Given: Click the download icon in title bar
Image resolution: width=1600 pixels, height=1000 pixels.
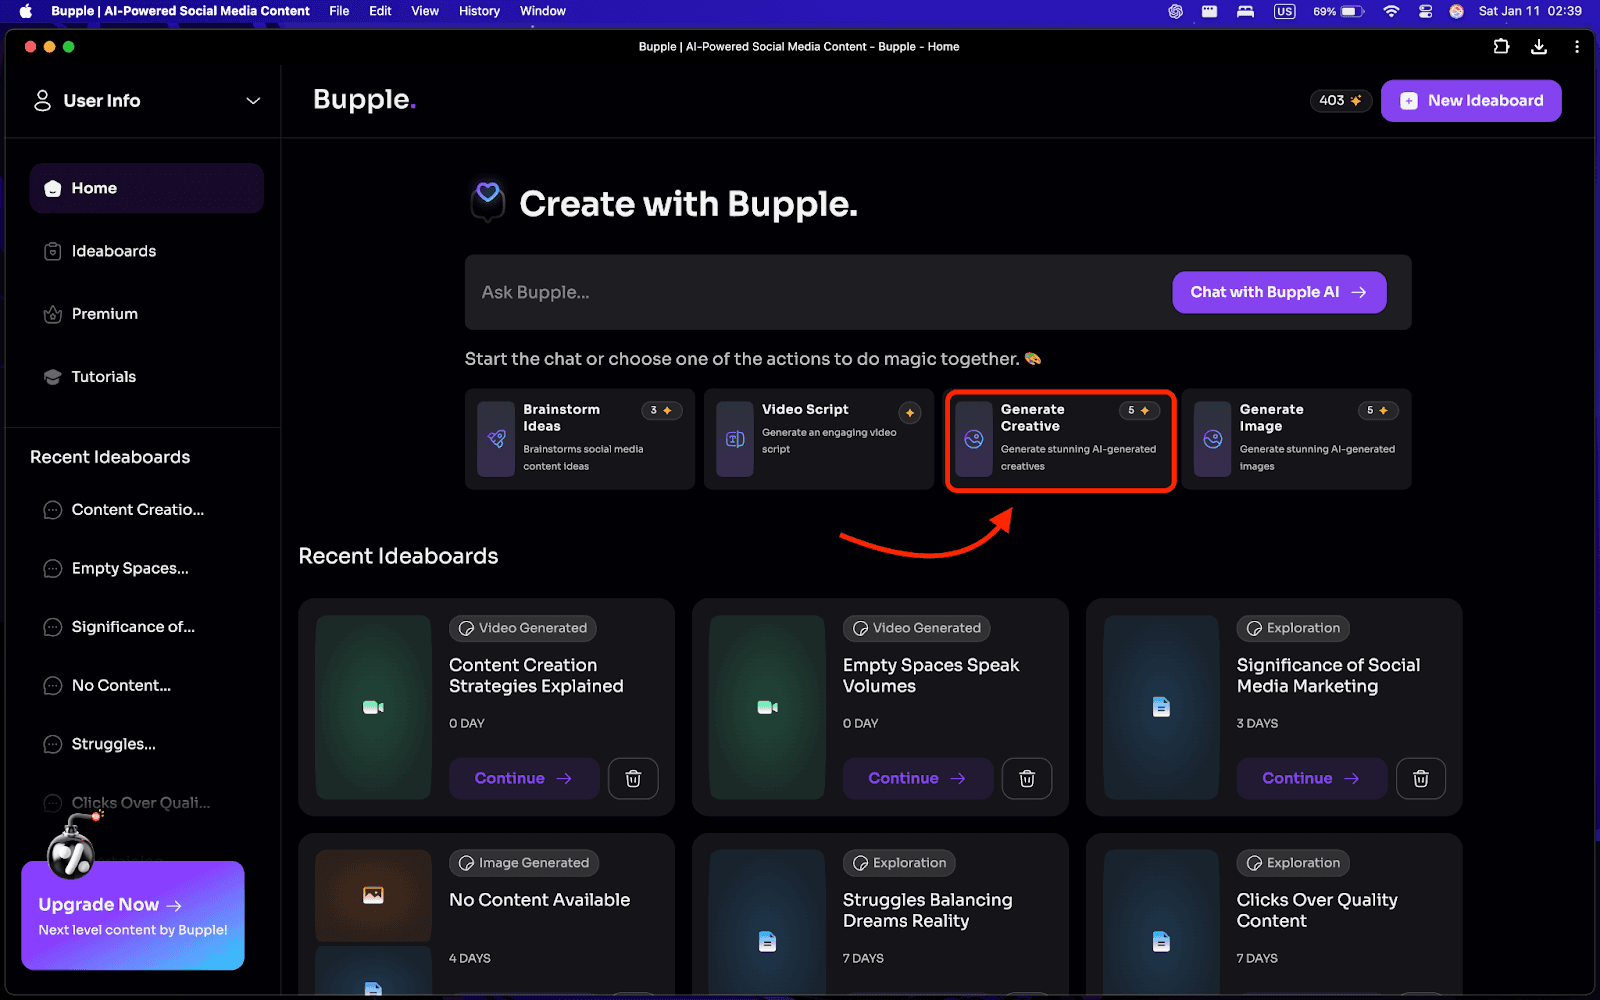Looking at the screenshot, I should tap(1539, 47).
